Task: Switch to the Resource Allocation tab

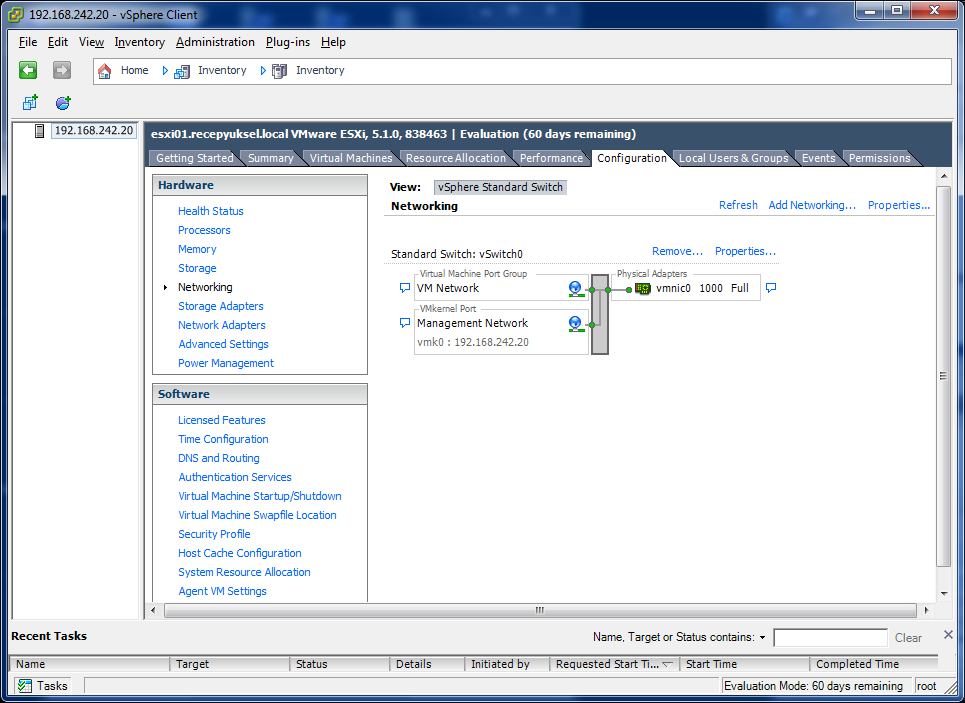Action: pos(455,158)
